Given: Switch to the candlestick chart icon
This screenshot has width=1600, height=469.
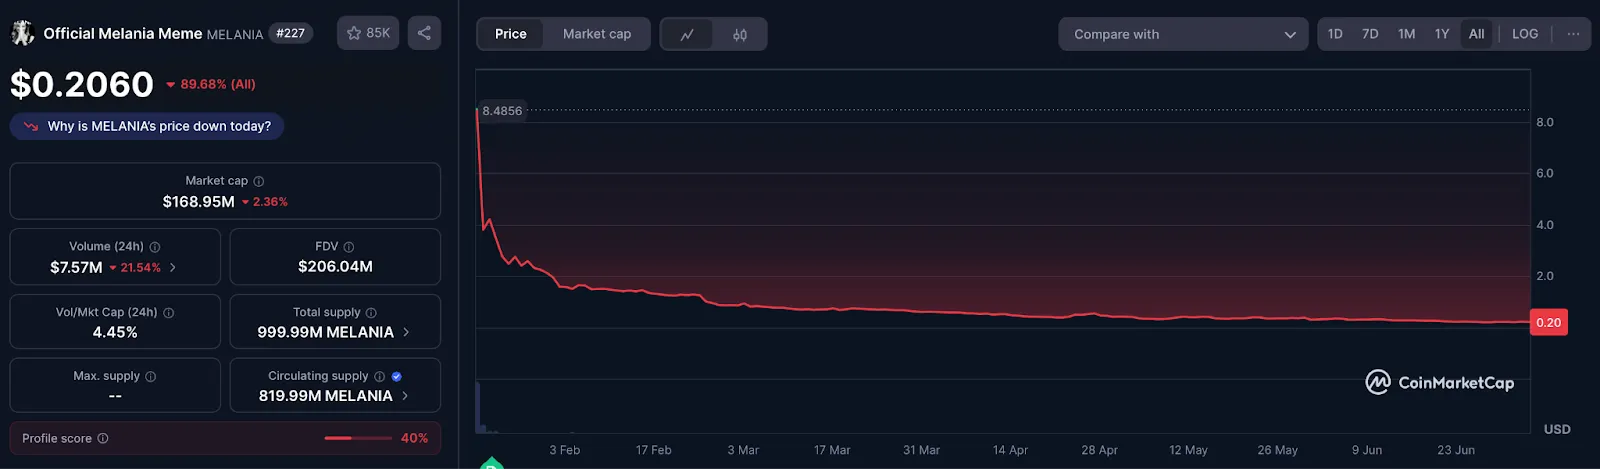Looking at the screenshot, I should point(740,34).
